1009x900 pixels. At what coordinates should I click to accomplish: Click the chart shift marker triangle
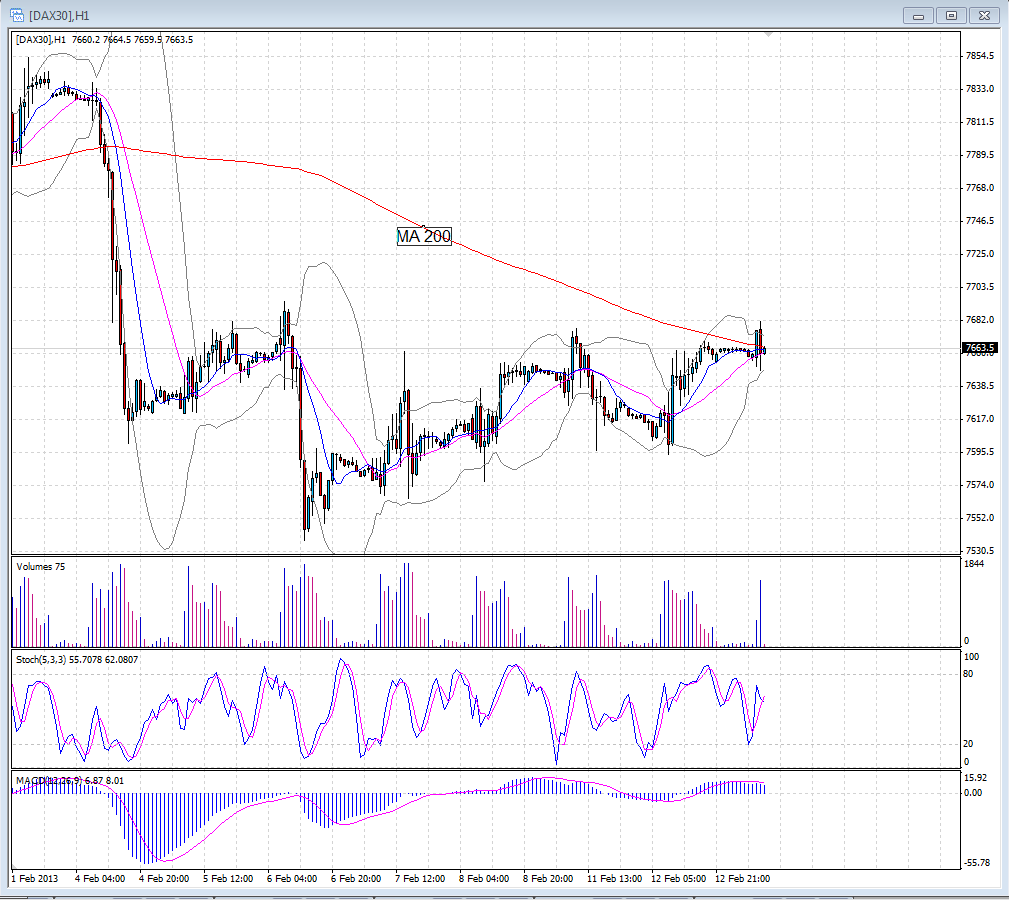point(768,33)
